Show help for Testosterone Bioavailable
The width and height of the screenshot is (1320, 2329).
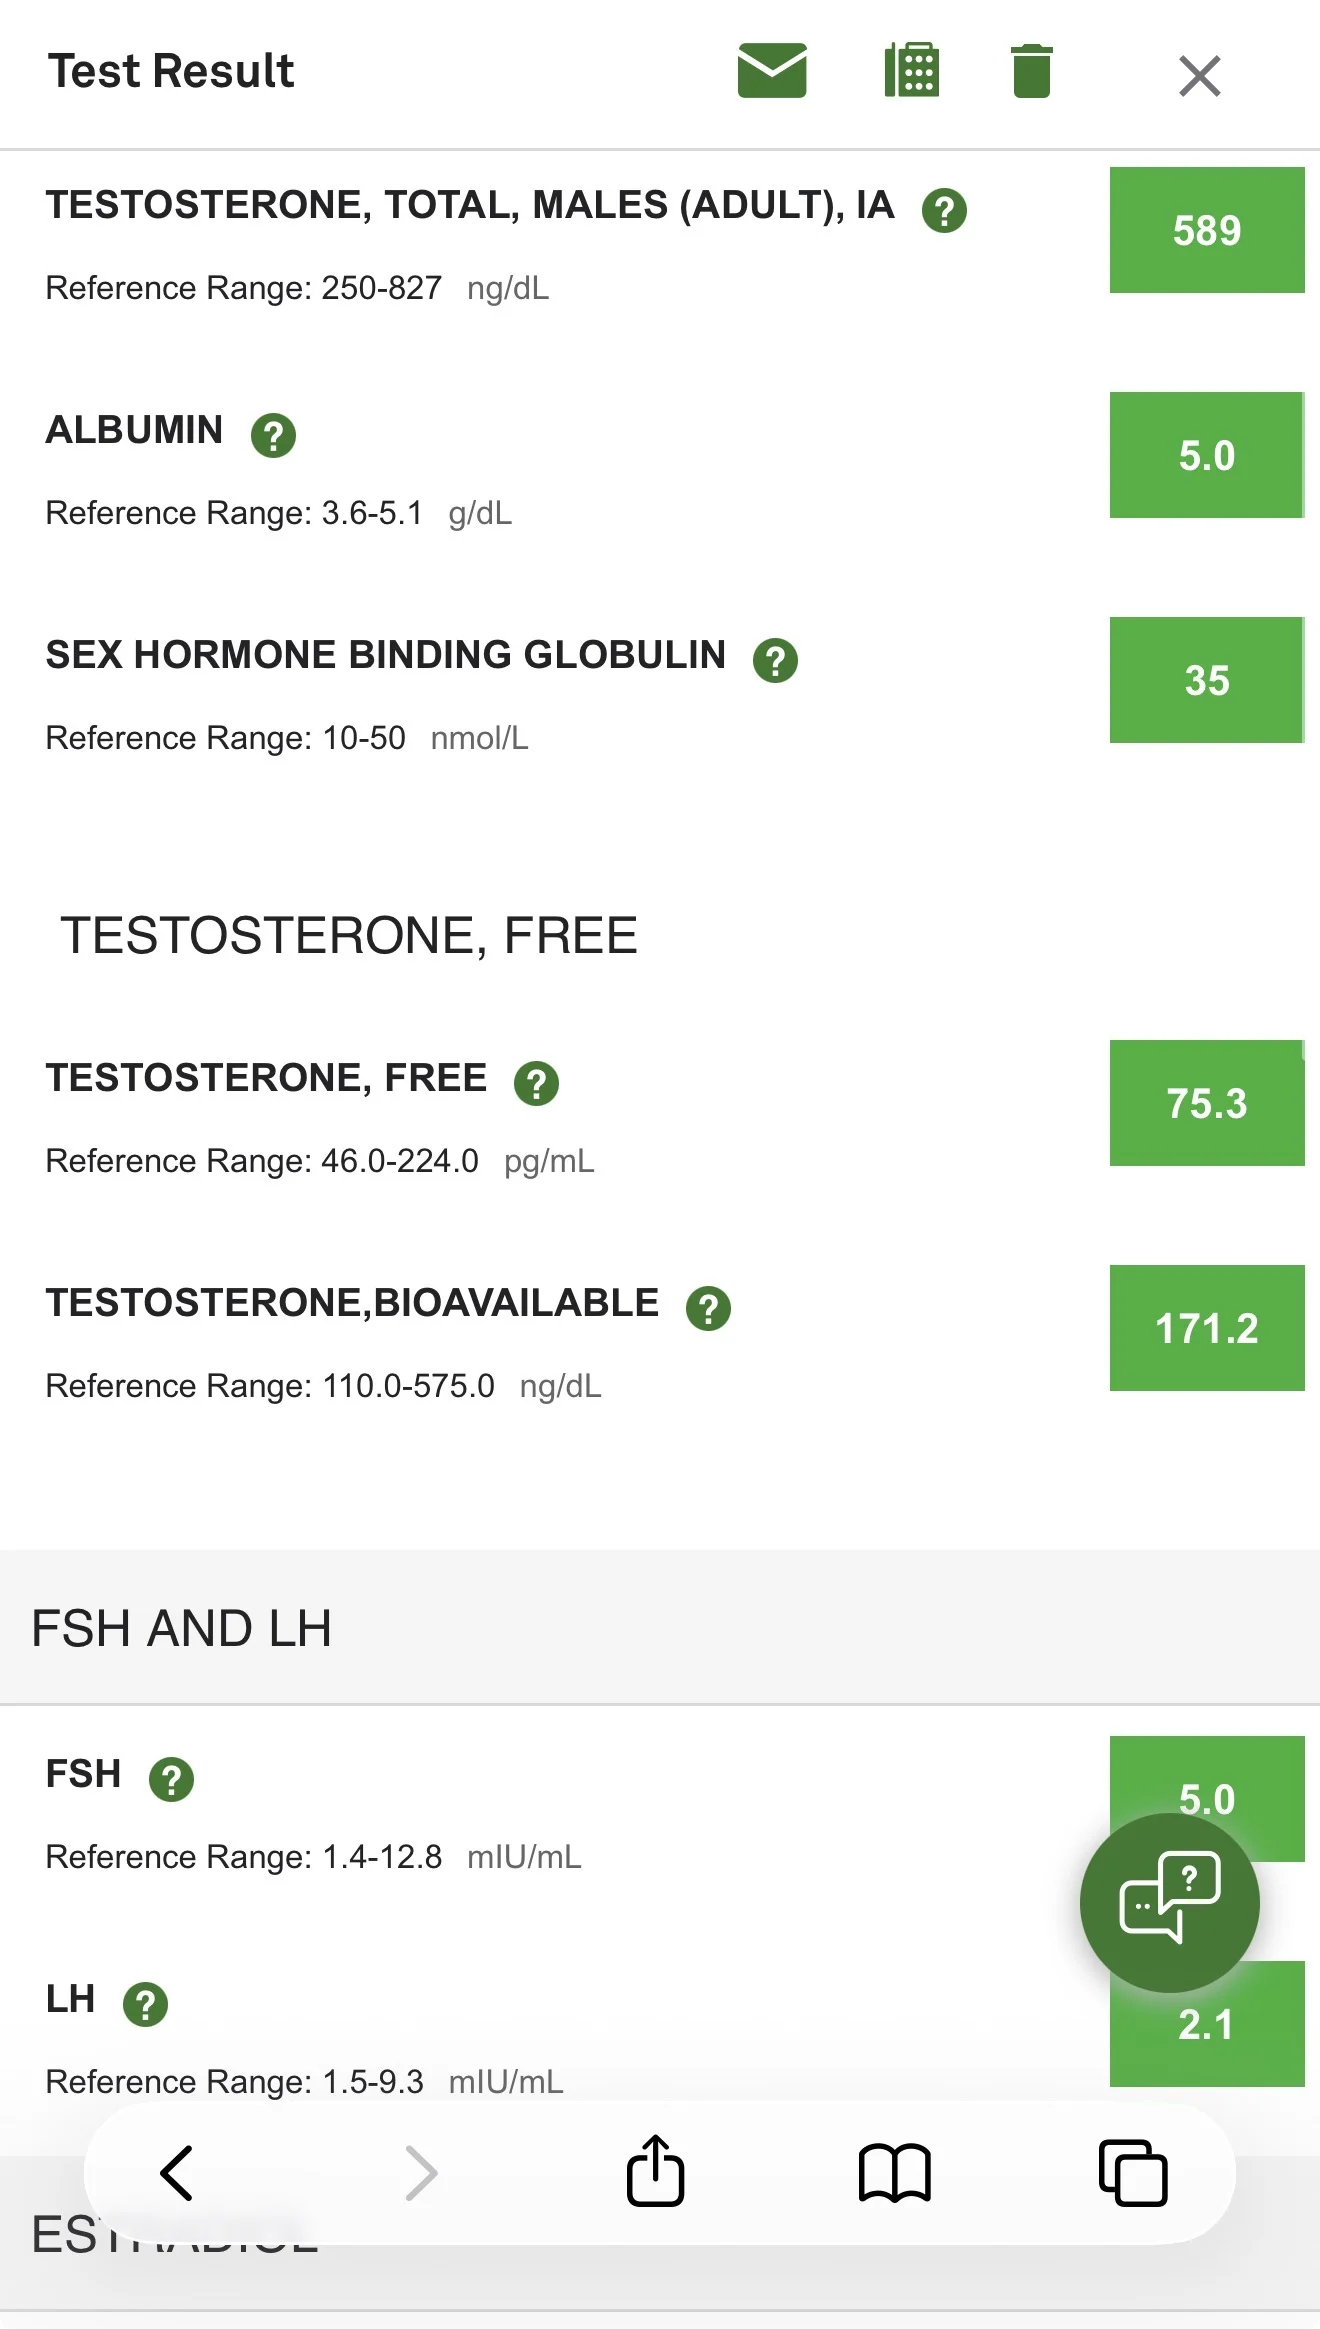coord(708,1308)
